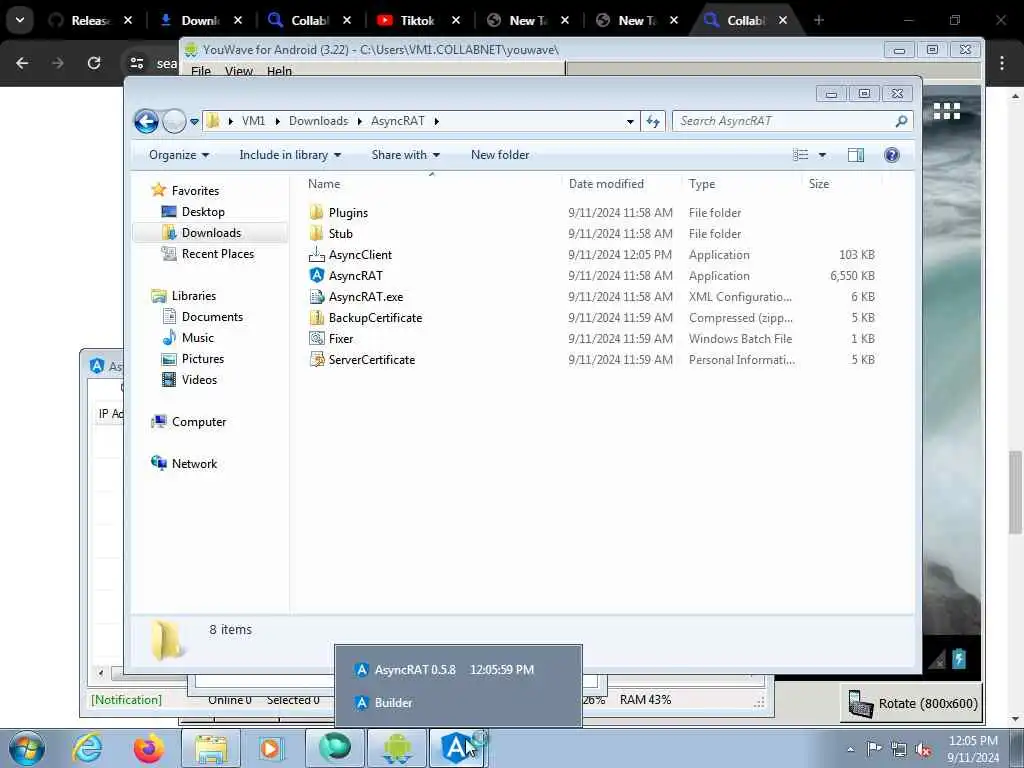Click New folder button
This screenshot has width=1024, height=768.
pyautogui.click(x=500, y=155)
